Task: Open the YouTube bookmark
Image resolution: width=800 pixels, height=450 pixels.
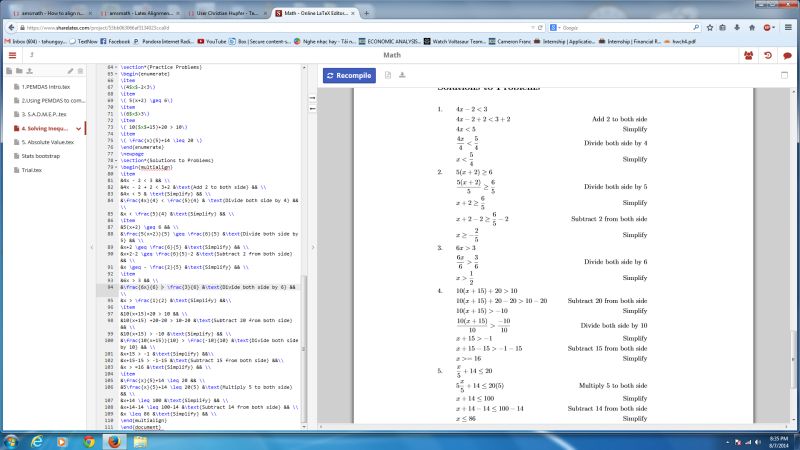Action: coord(212,41)
